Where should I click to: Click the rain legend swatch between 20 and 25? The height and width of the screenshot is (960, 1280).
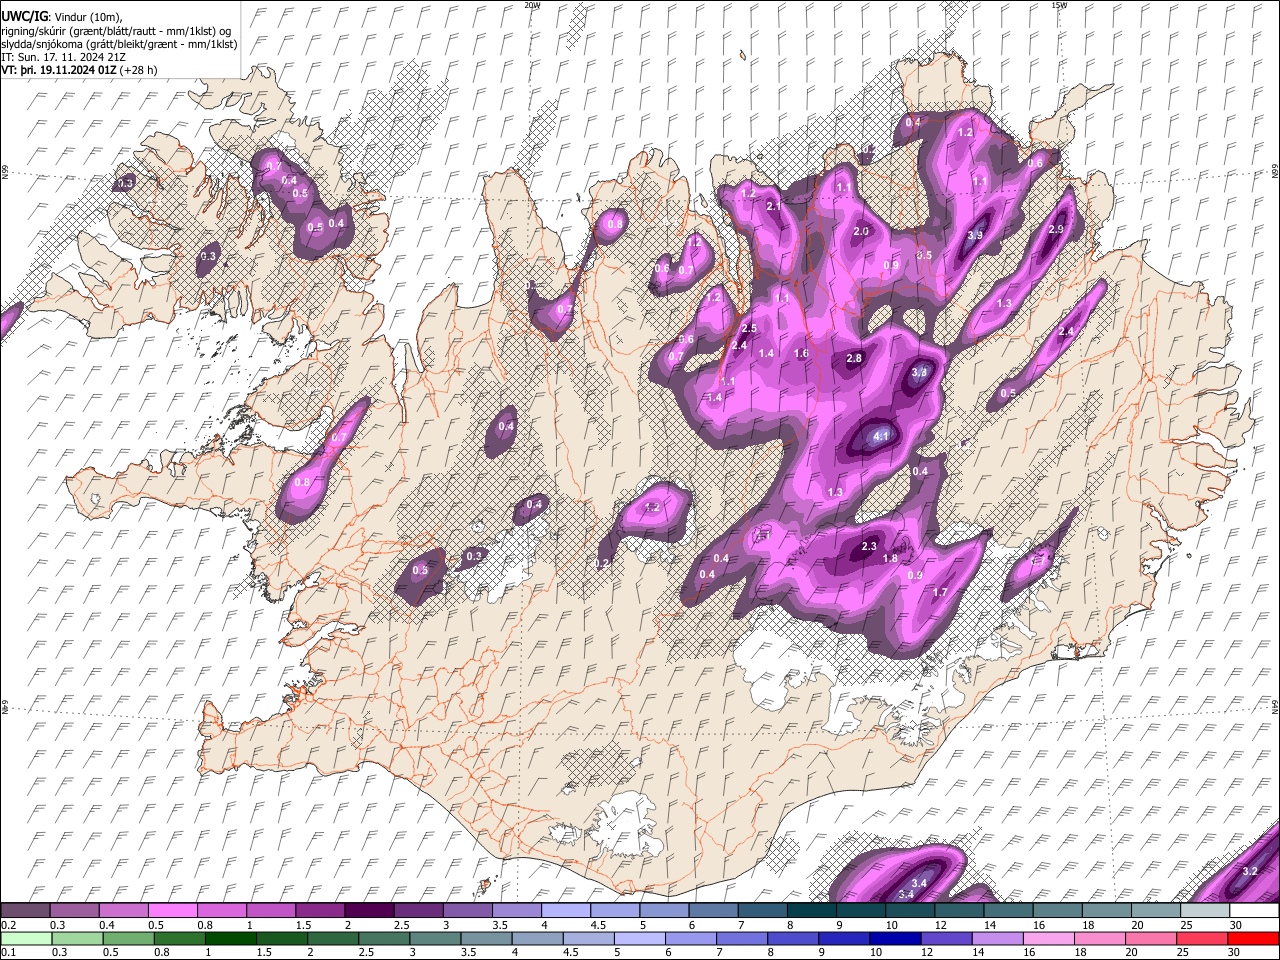tap(1149, 938)
